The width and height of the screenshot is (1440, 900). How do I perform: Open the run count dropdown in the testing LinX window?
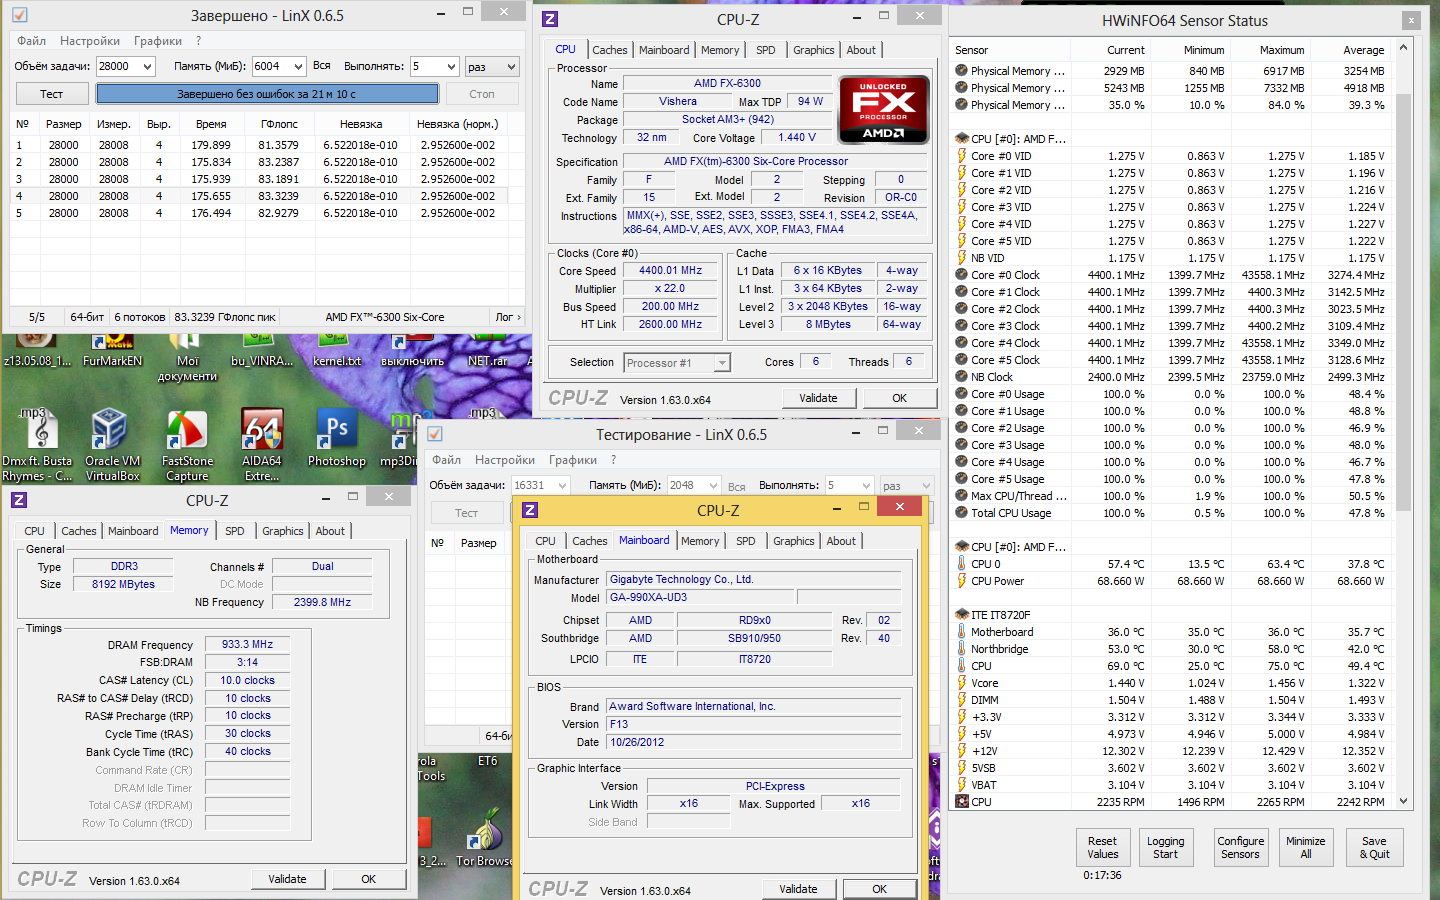click(x=866, y=486)
